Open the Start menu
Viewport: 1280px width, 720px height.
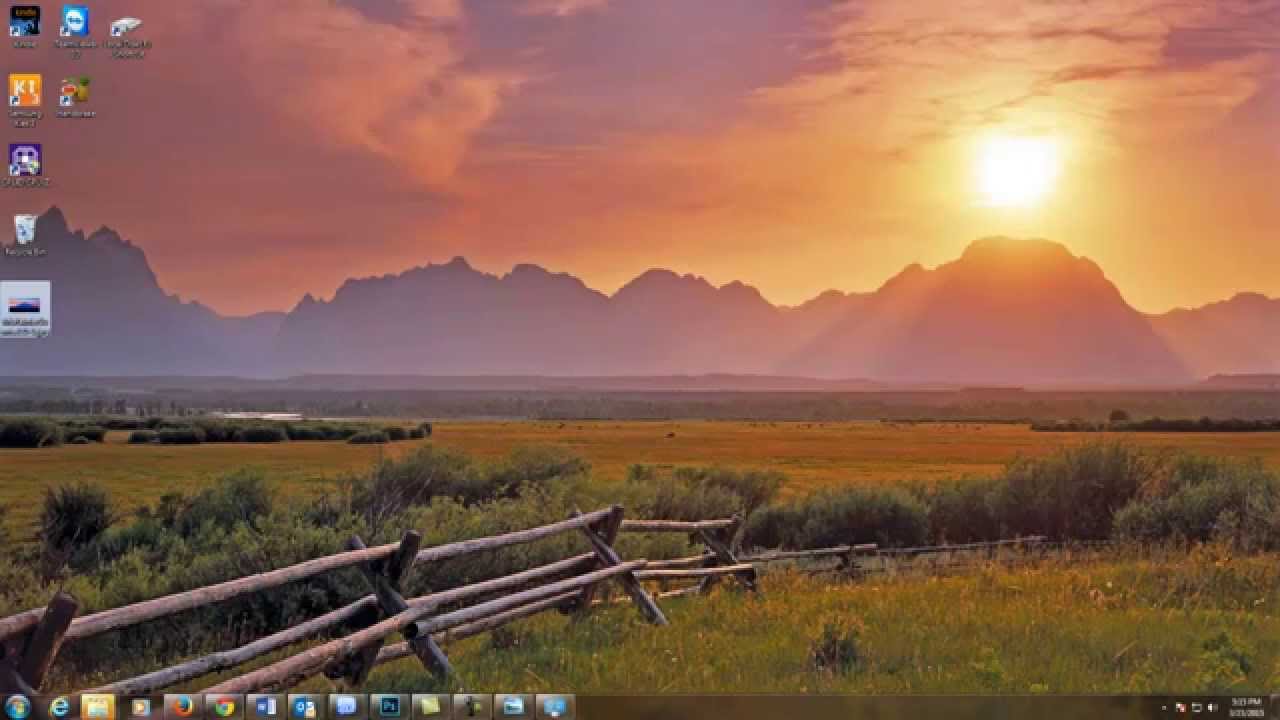pos(15,706)
